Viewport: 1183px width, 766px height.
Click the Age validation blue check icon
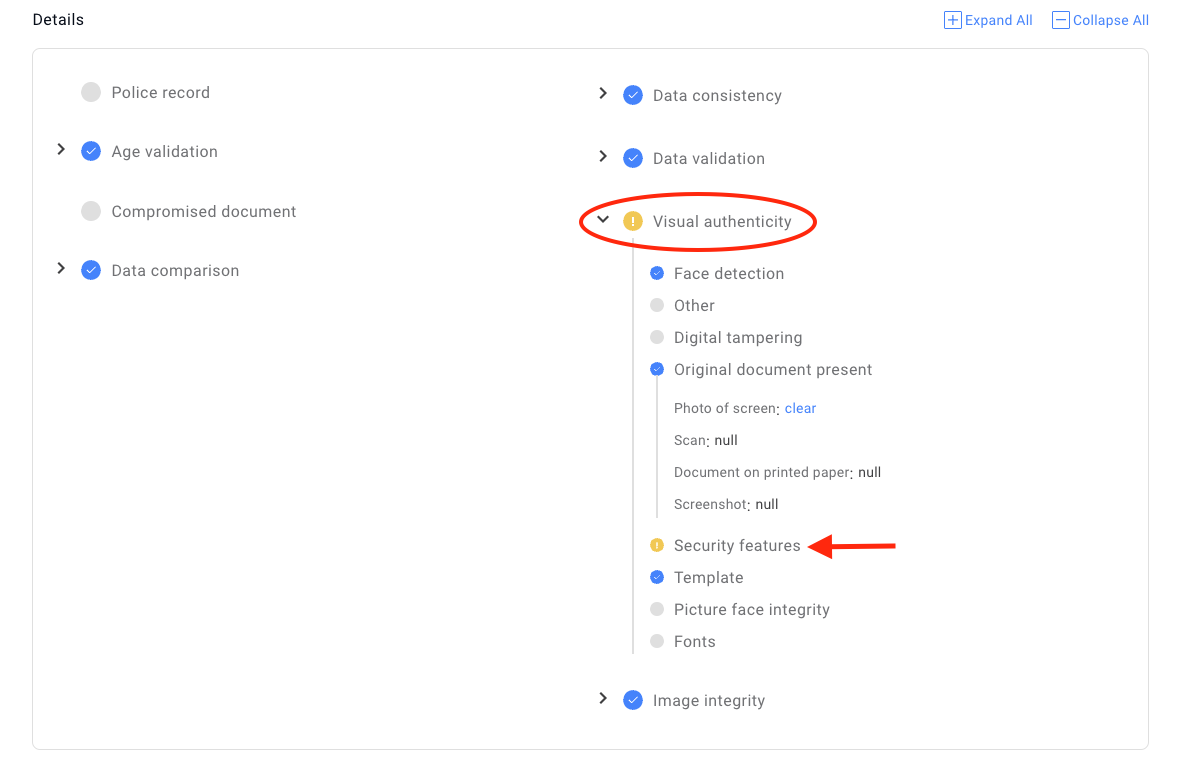click(91, 151)
